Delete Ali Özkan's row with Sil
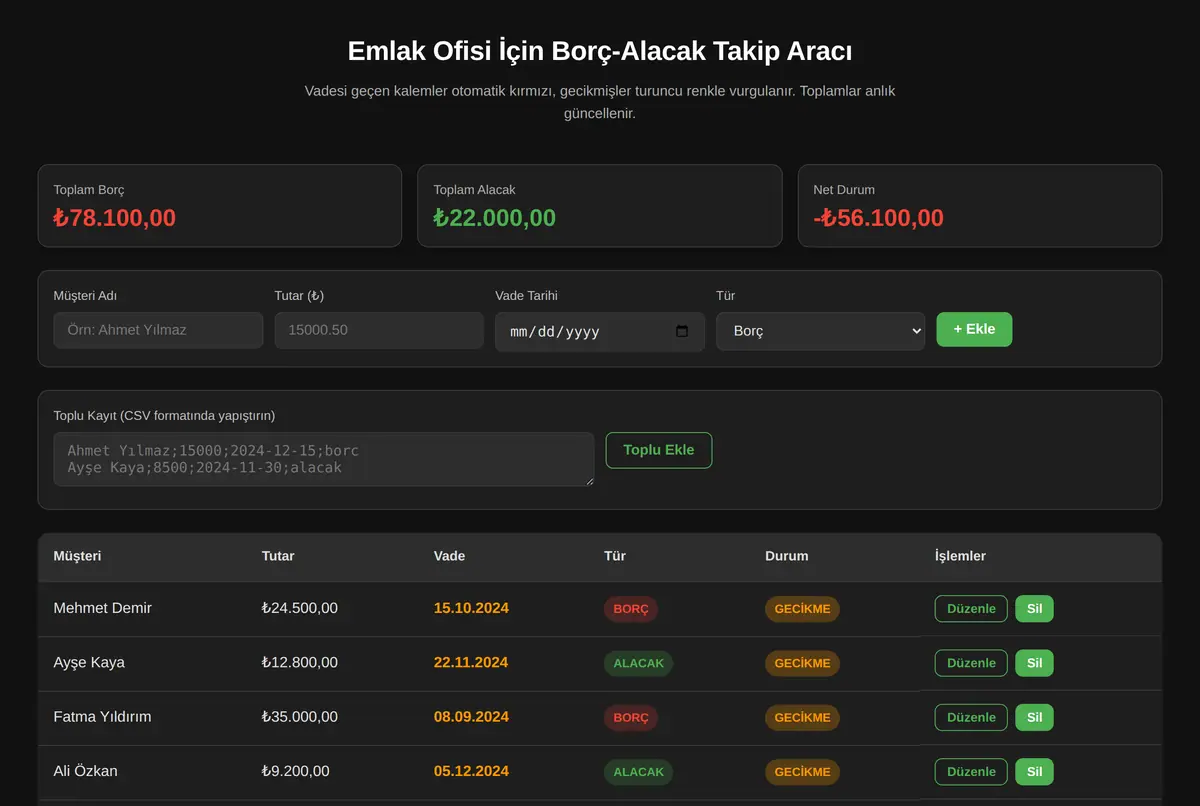1200x806 pixels. click(x=1034, y=772)
